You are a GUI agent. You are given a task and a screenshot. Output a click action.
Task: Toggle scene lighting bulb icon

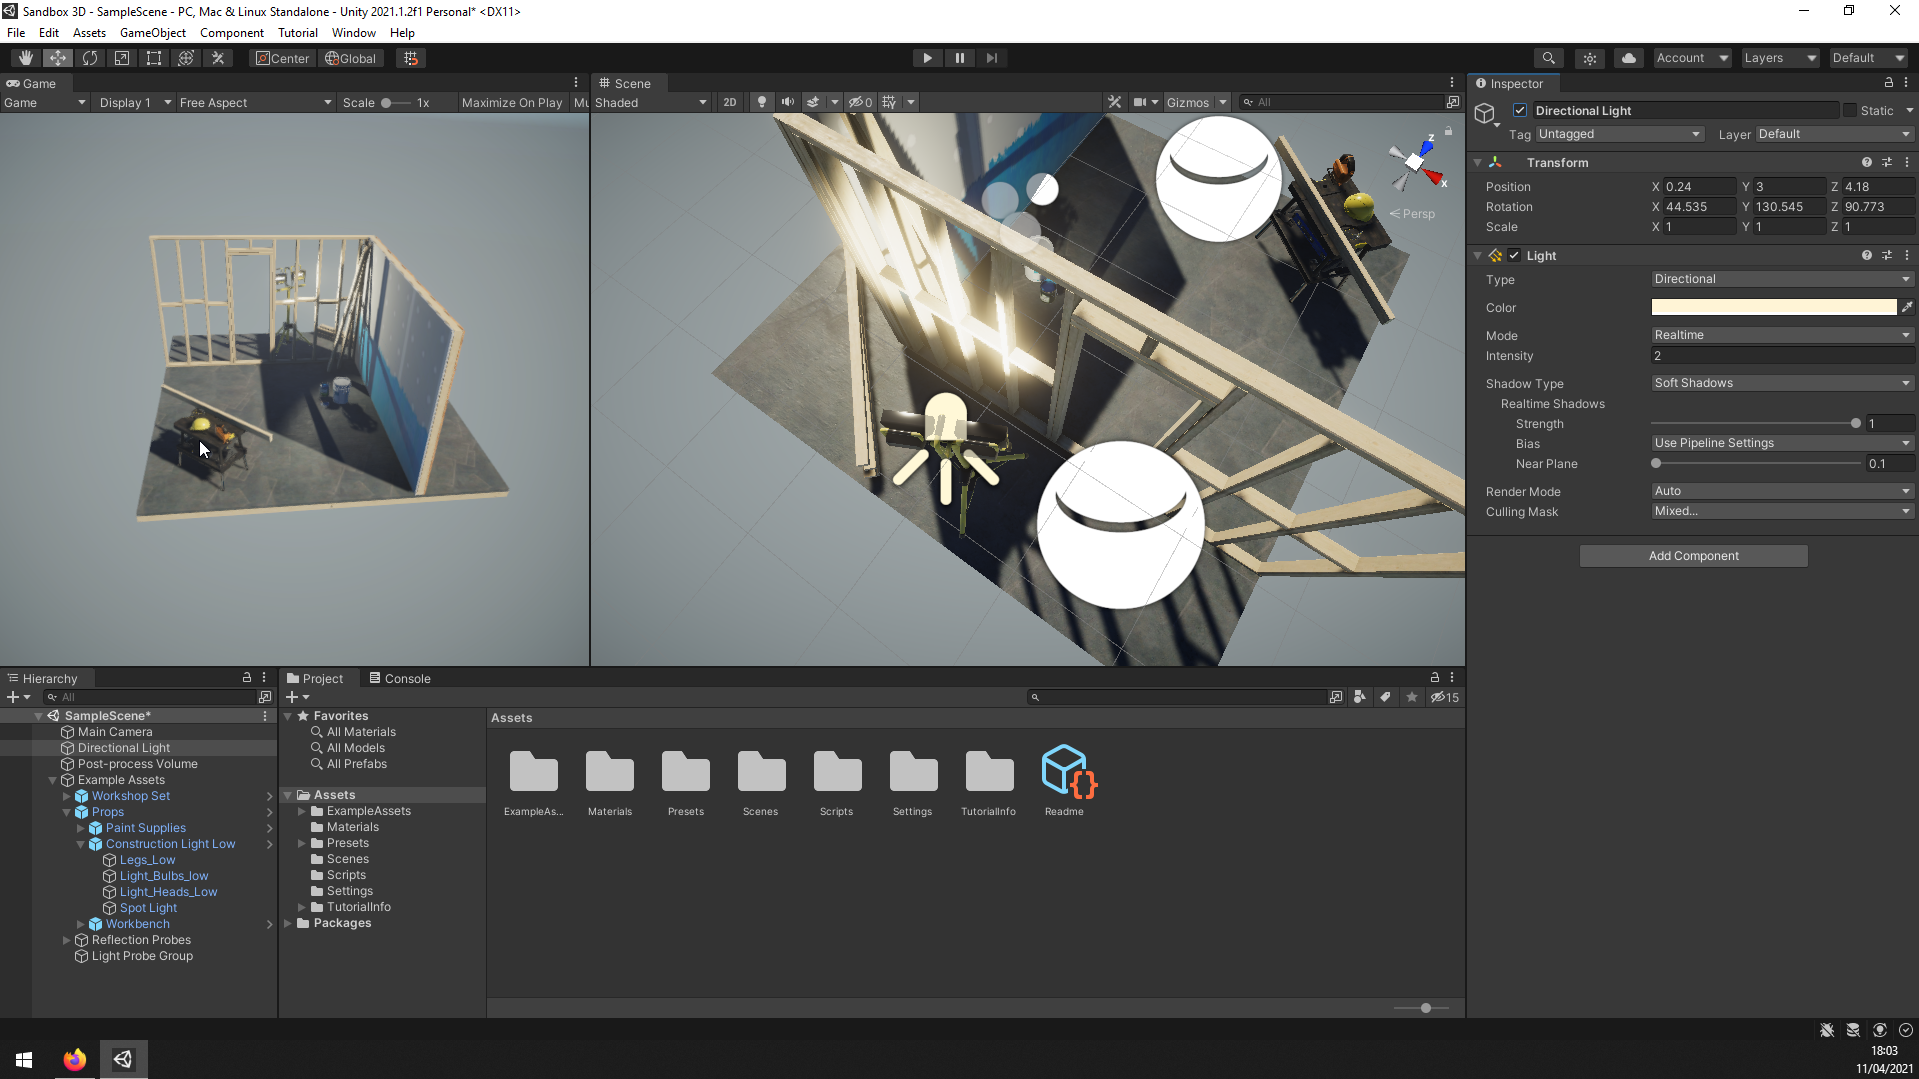pos(762,102)
